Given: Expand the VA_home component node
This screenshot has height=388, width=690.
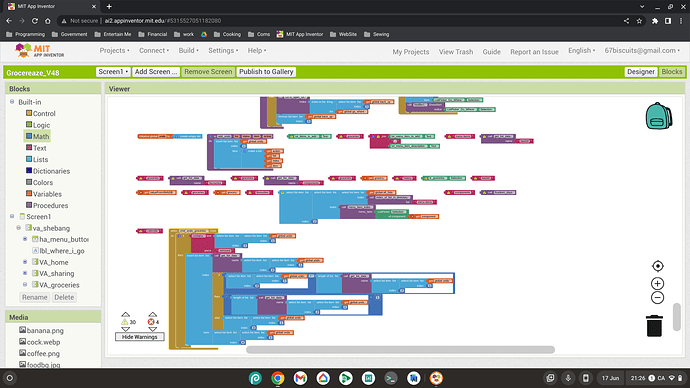Looking at the screenshot, I should (x=25, y=262).
